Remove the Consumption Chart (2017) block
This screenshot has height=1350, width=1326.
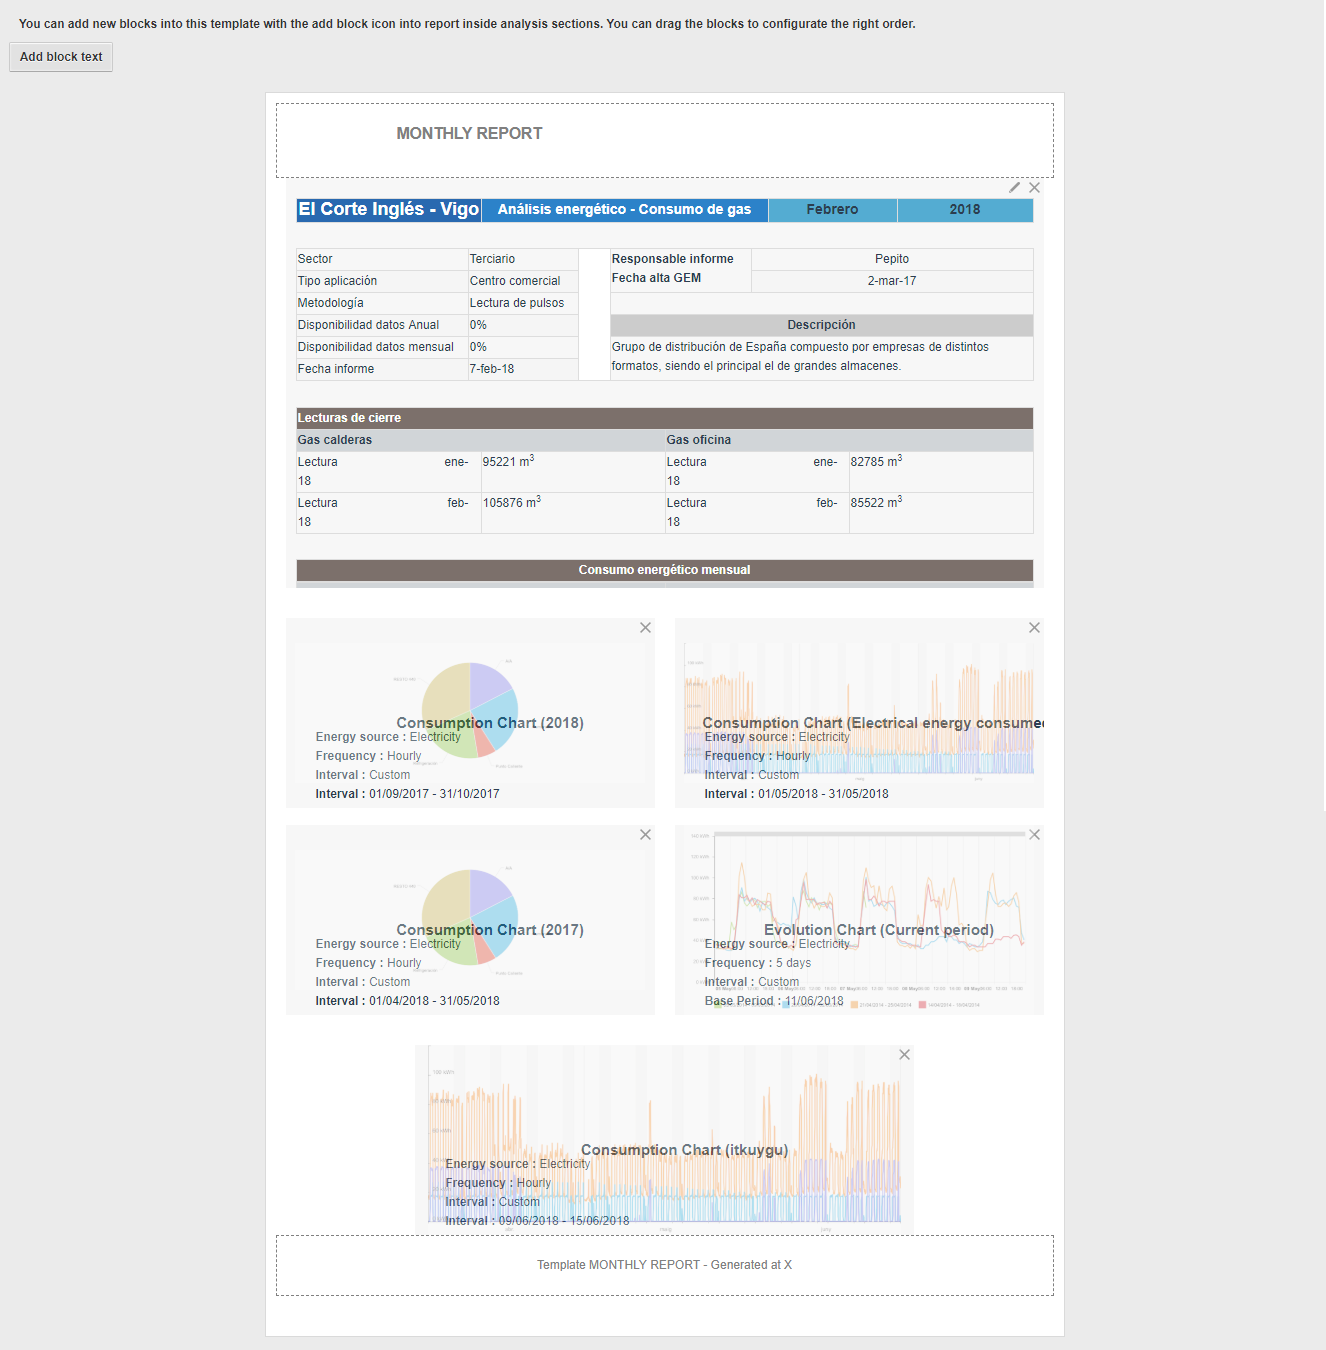pos(645,835)
